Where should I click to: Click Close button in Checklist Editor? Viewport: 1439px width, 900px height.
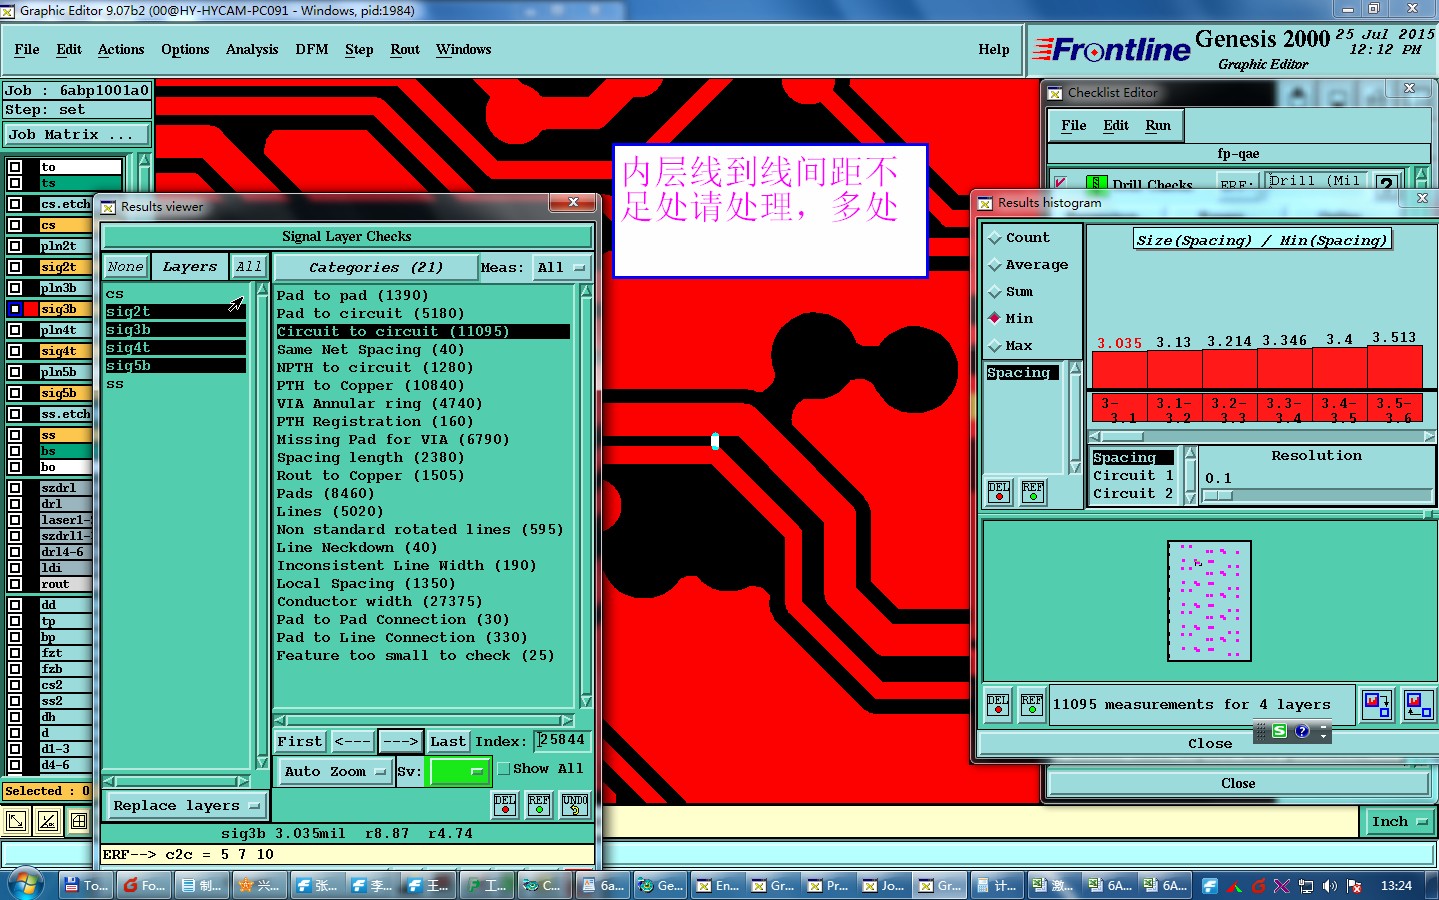click(1238, 783)
